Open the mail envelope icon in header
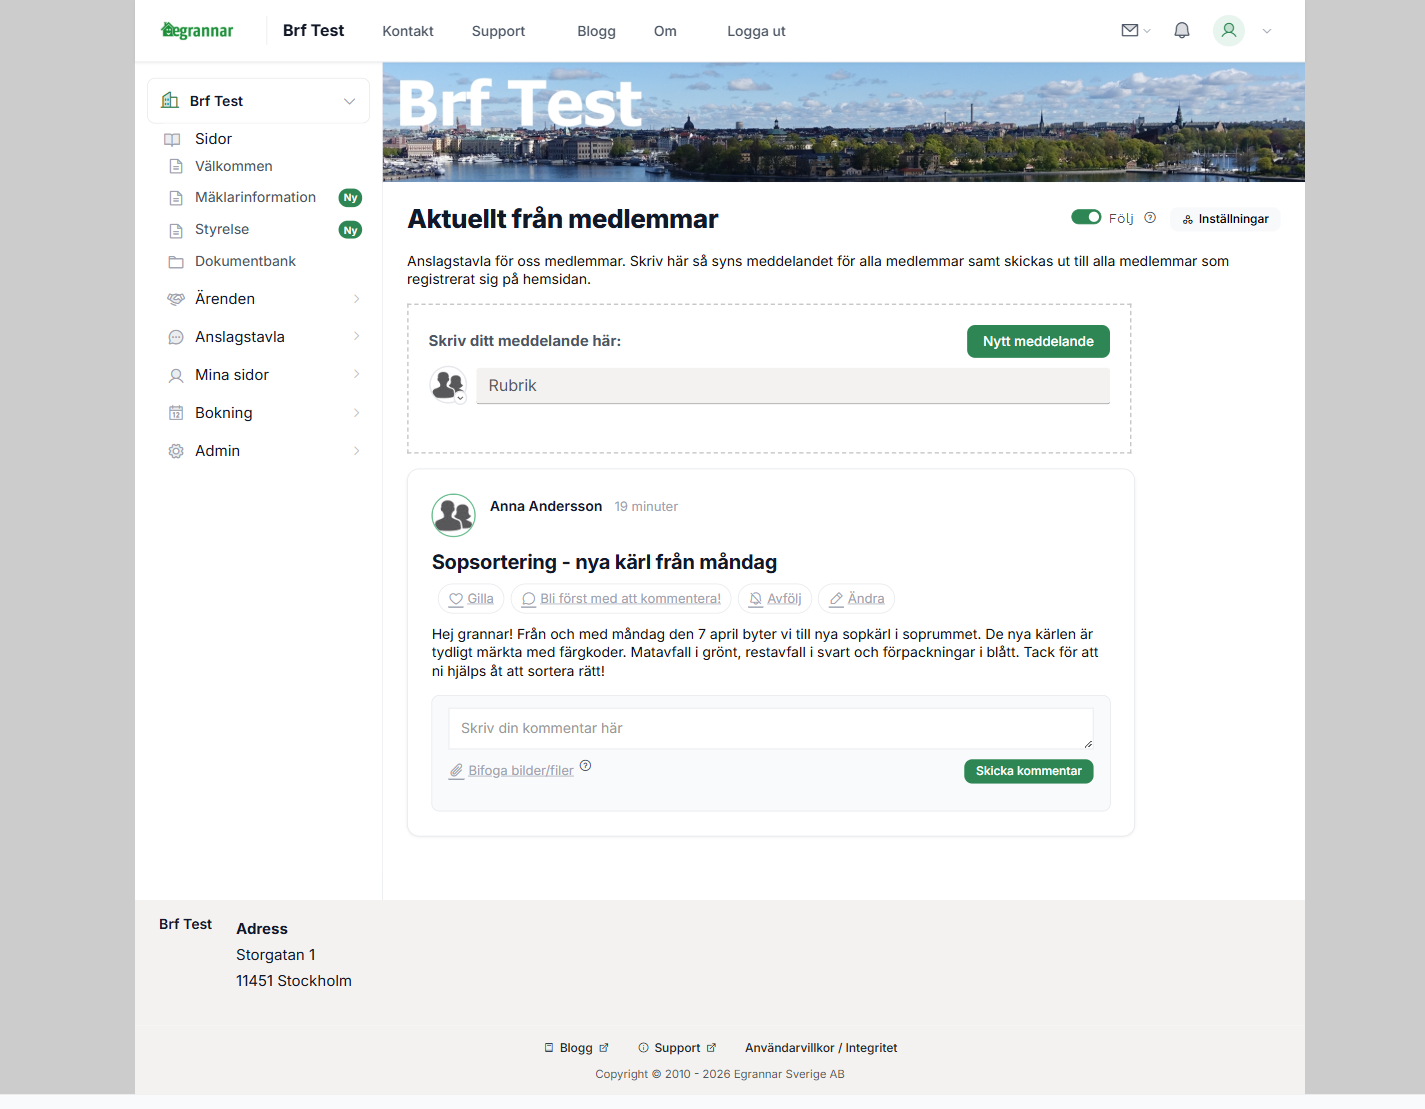The width and height of the screenshot is (1425, 1109). pos(1130,31)
